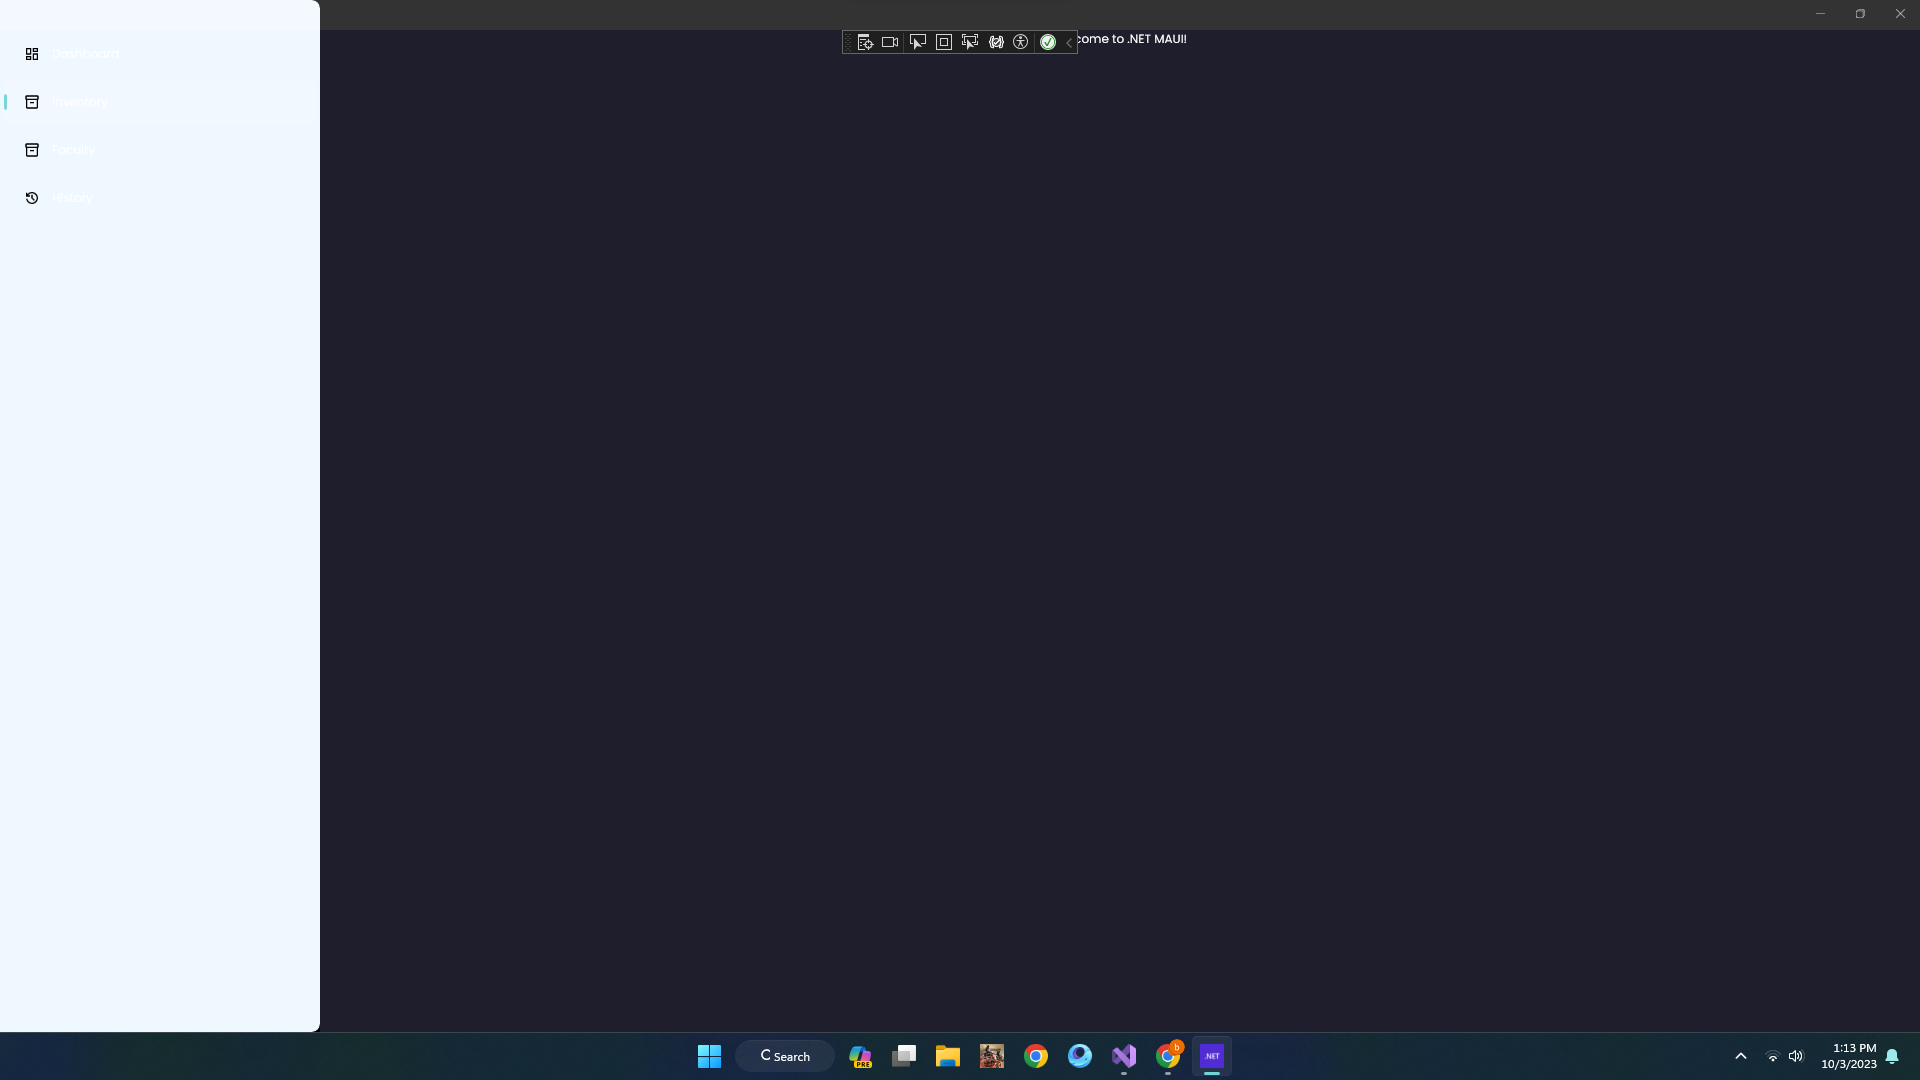
Task: Click the screen recording camera icon
Action: [x=890, y=41]
